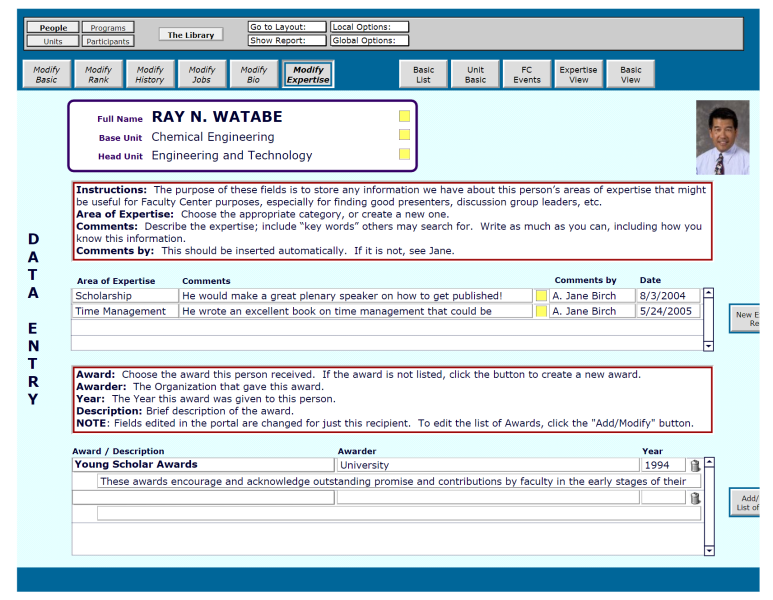Open the Global Options dropdown
773x600 pixels.
pos(369,40)
